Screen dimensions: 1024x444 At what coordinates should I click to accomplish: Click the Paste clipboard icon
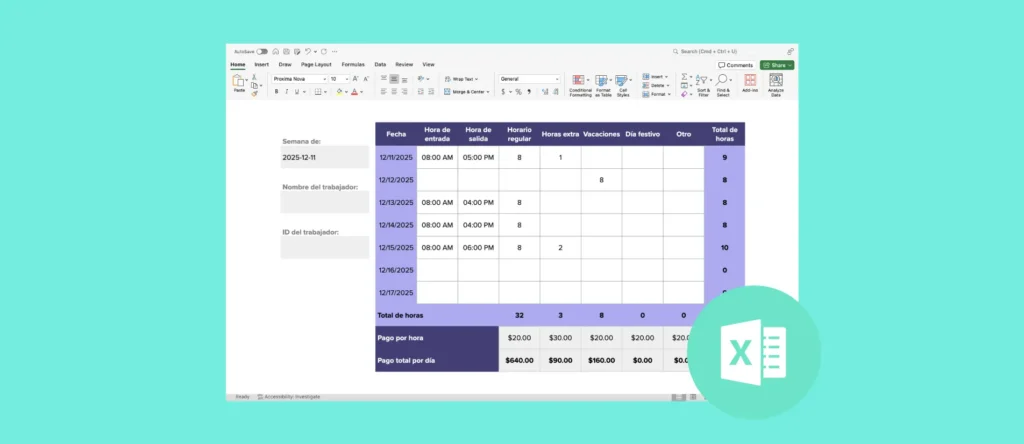pyautogui.click(x=239, y=81)
